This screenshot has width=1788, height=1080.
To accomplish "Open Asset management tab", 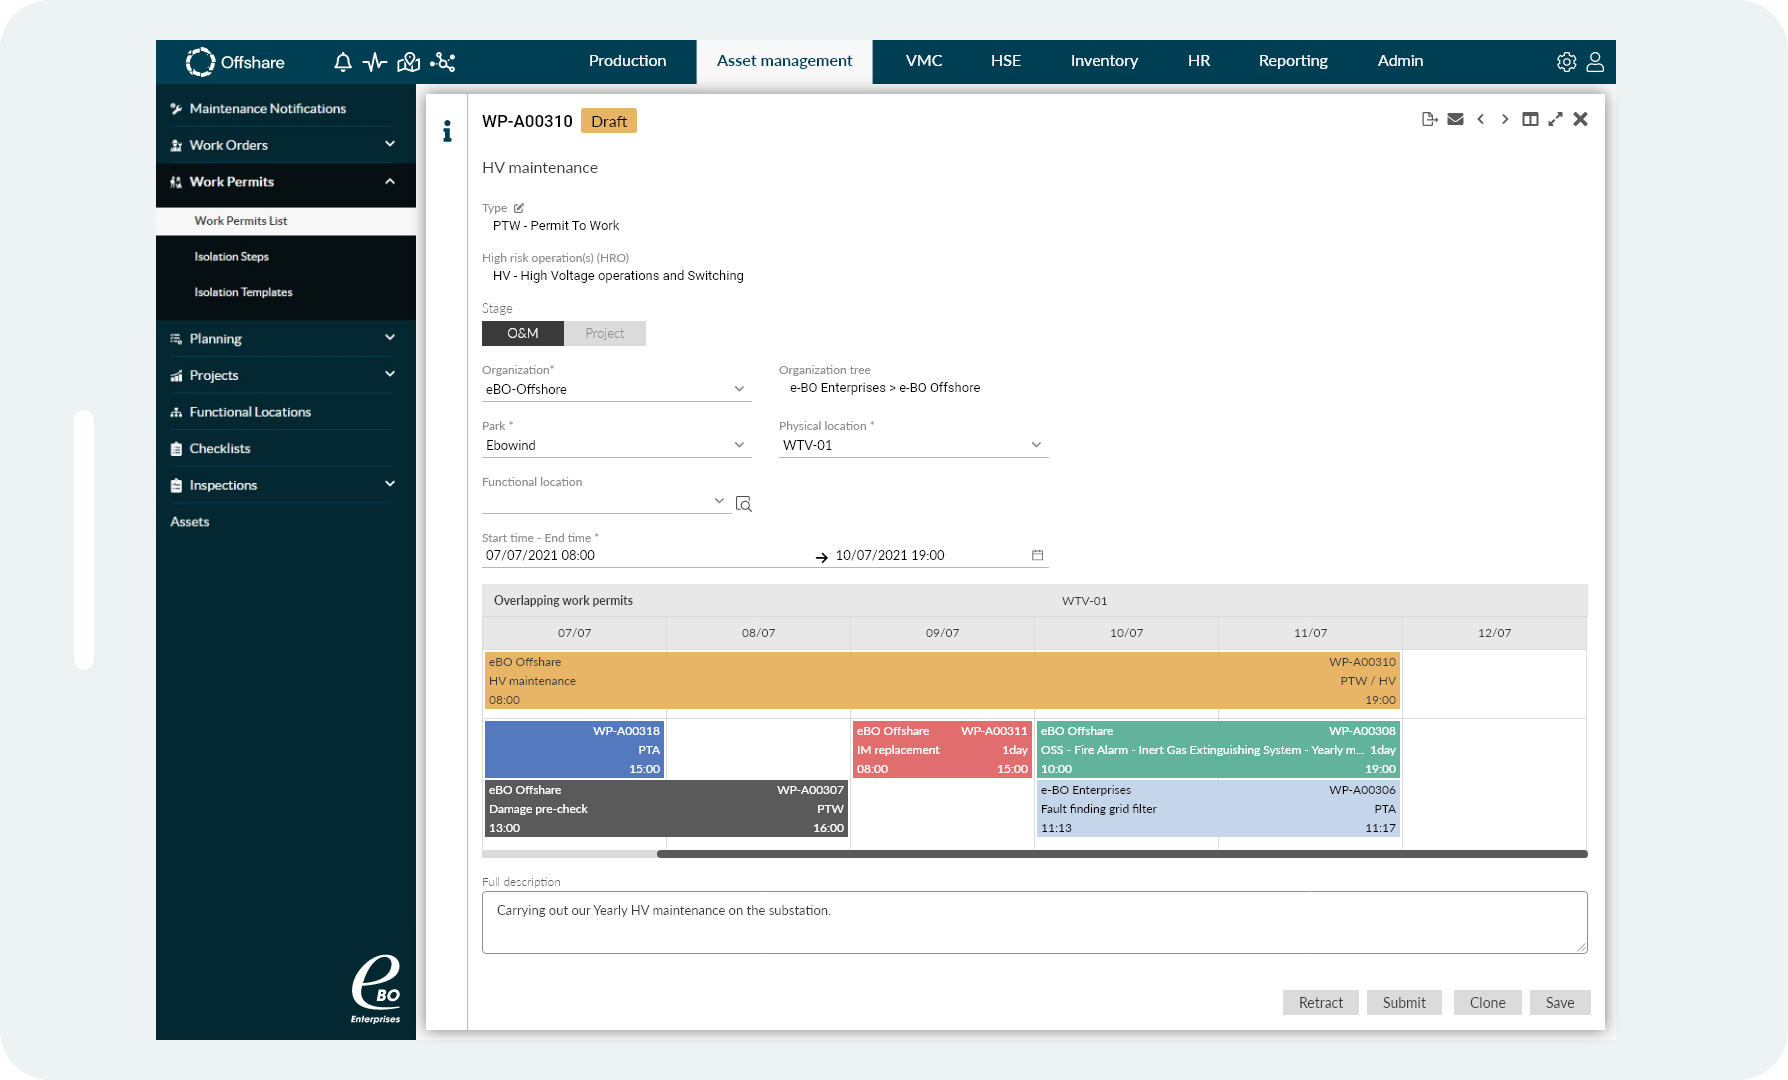I will point(784,61).
